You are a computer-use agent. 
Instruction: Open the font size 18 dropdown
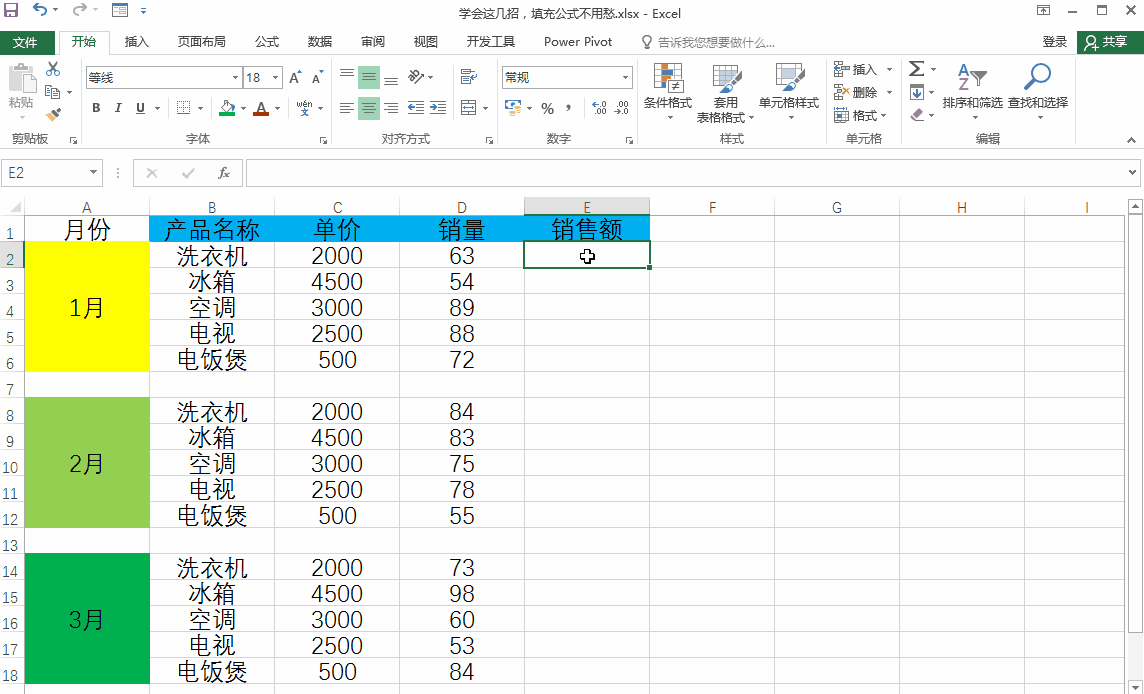click(276, 77)
